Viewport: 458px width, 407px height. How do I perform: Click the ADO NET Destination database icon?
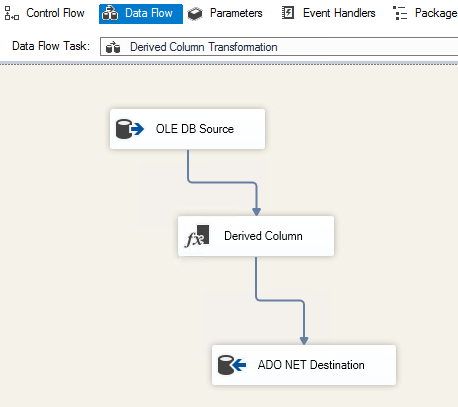click(232, 365)
